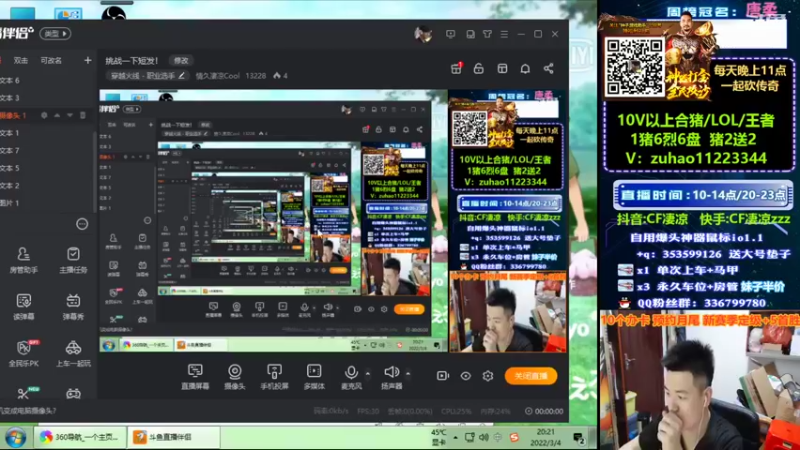This screenshot has height=450, width=800.
Task: Open Sogou input icon in tray
Action: point(514,437)
